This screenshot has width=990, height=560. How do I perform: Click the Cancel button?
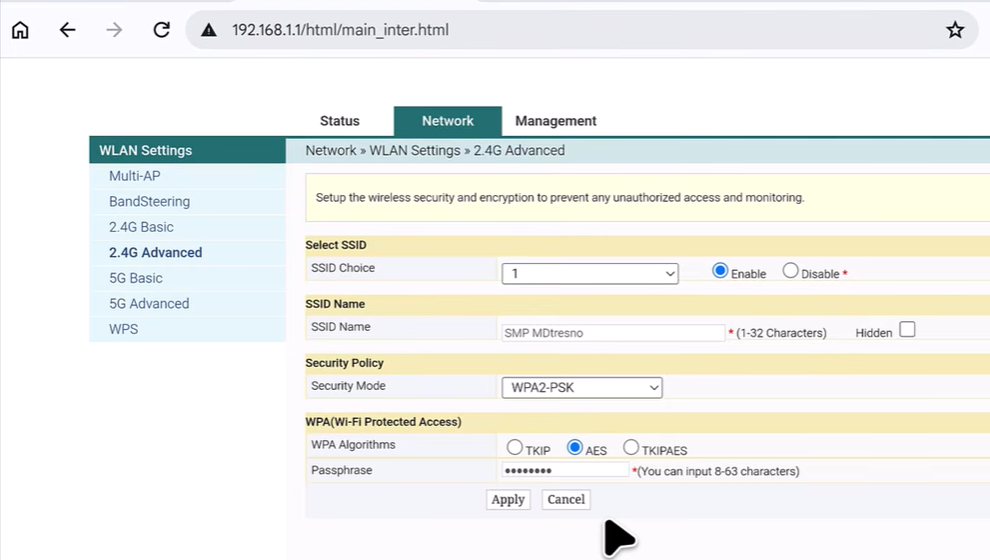(x=566, y=499)
